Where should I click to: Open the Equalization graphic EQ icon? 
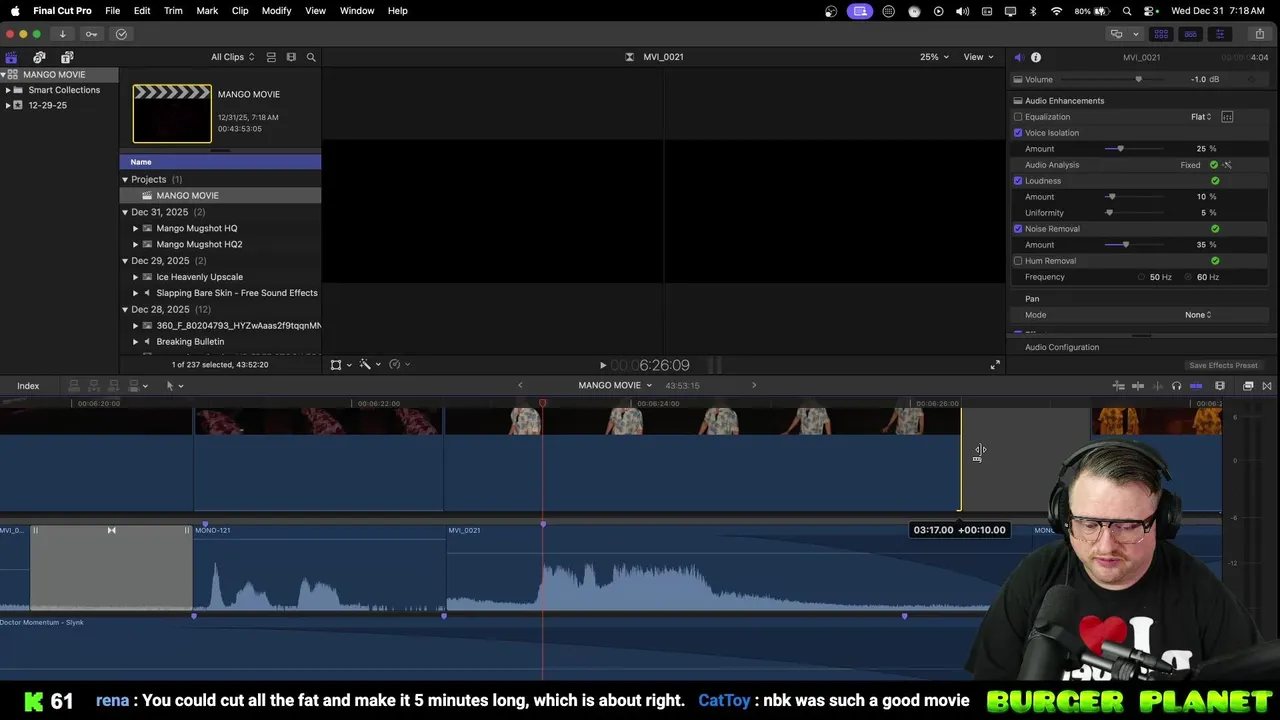(x=1227, y=117)
